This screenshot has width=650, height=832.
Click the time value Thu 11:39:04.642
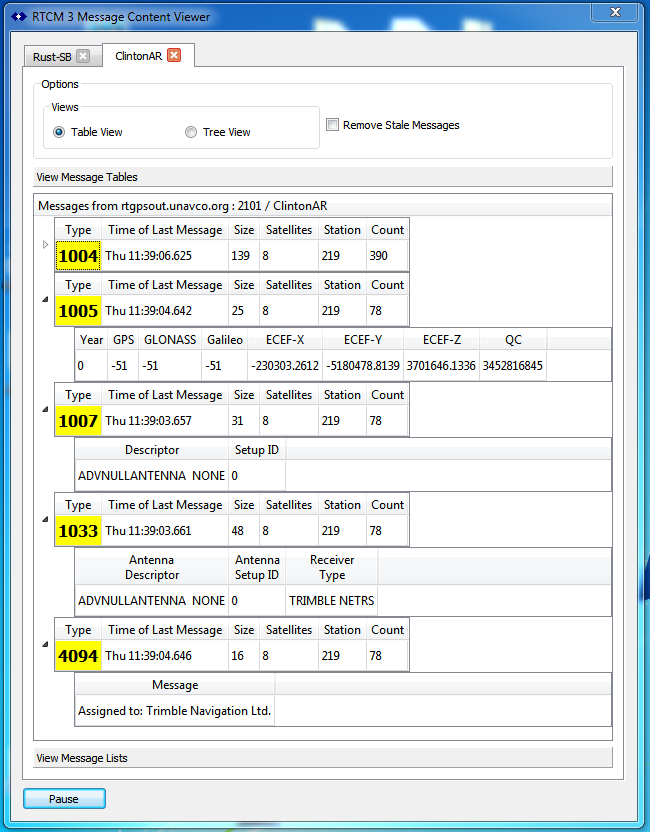(149, 311)
